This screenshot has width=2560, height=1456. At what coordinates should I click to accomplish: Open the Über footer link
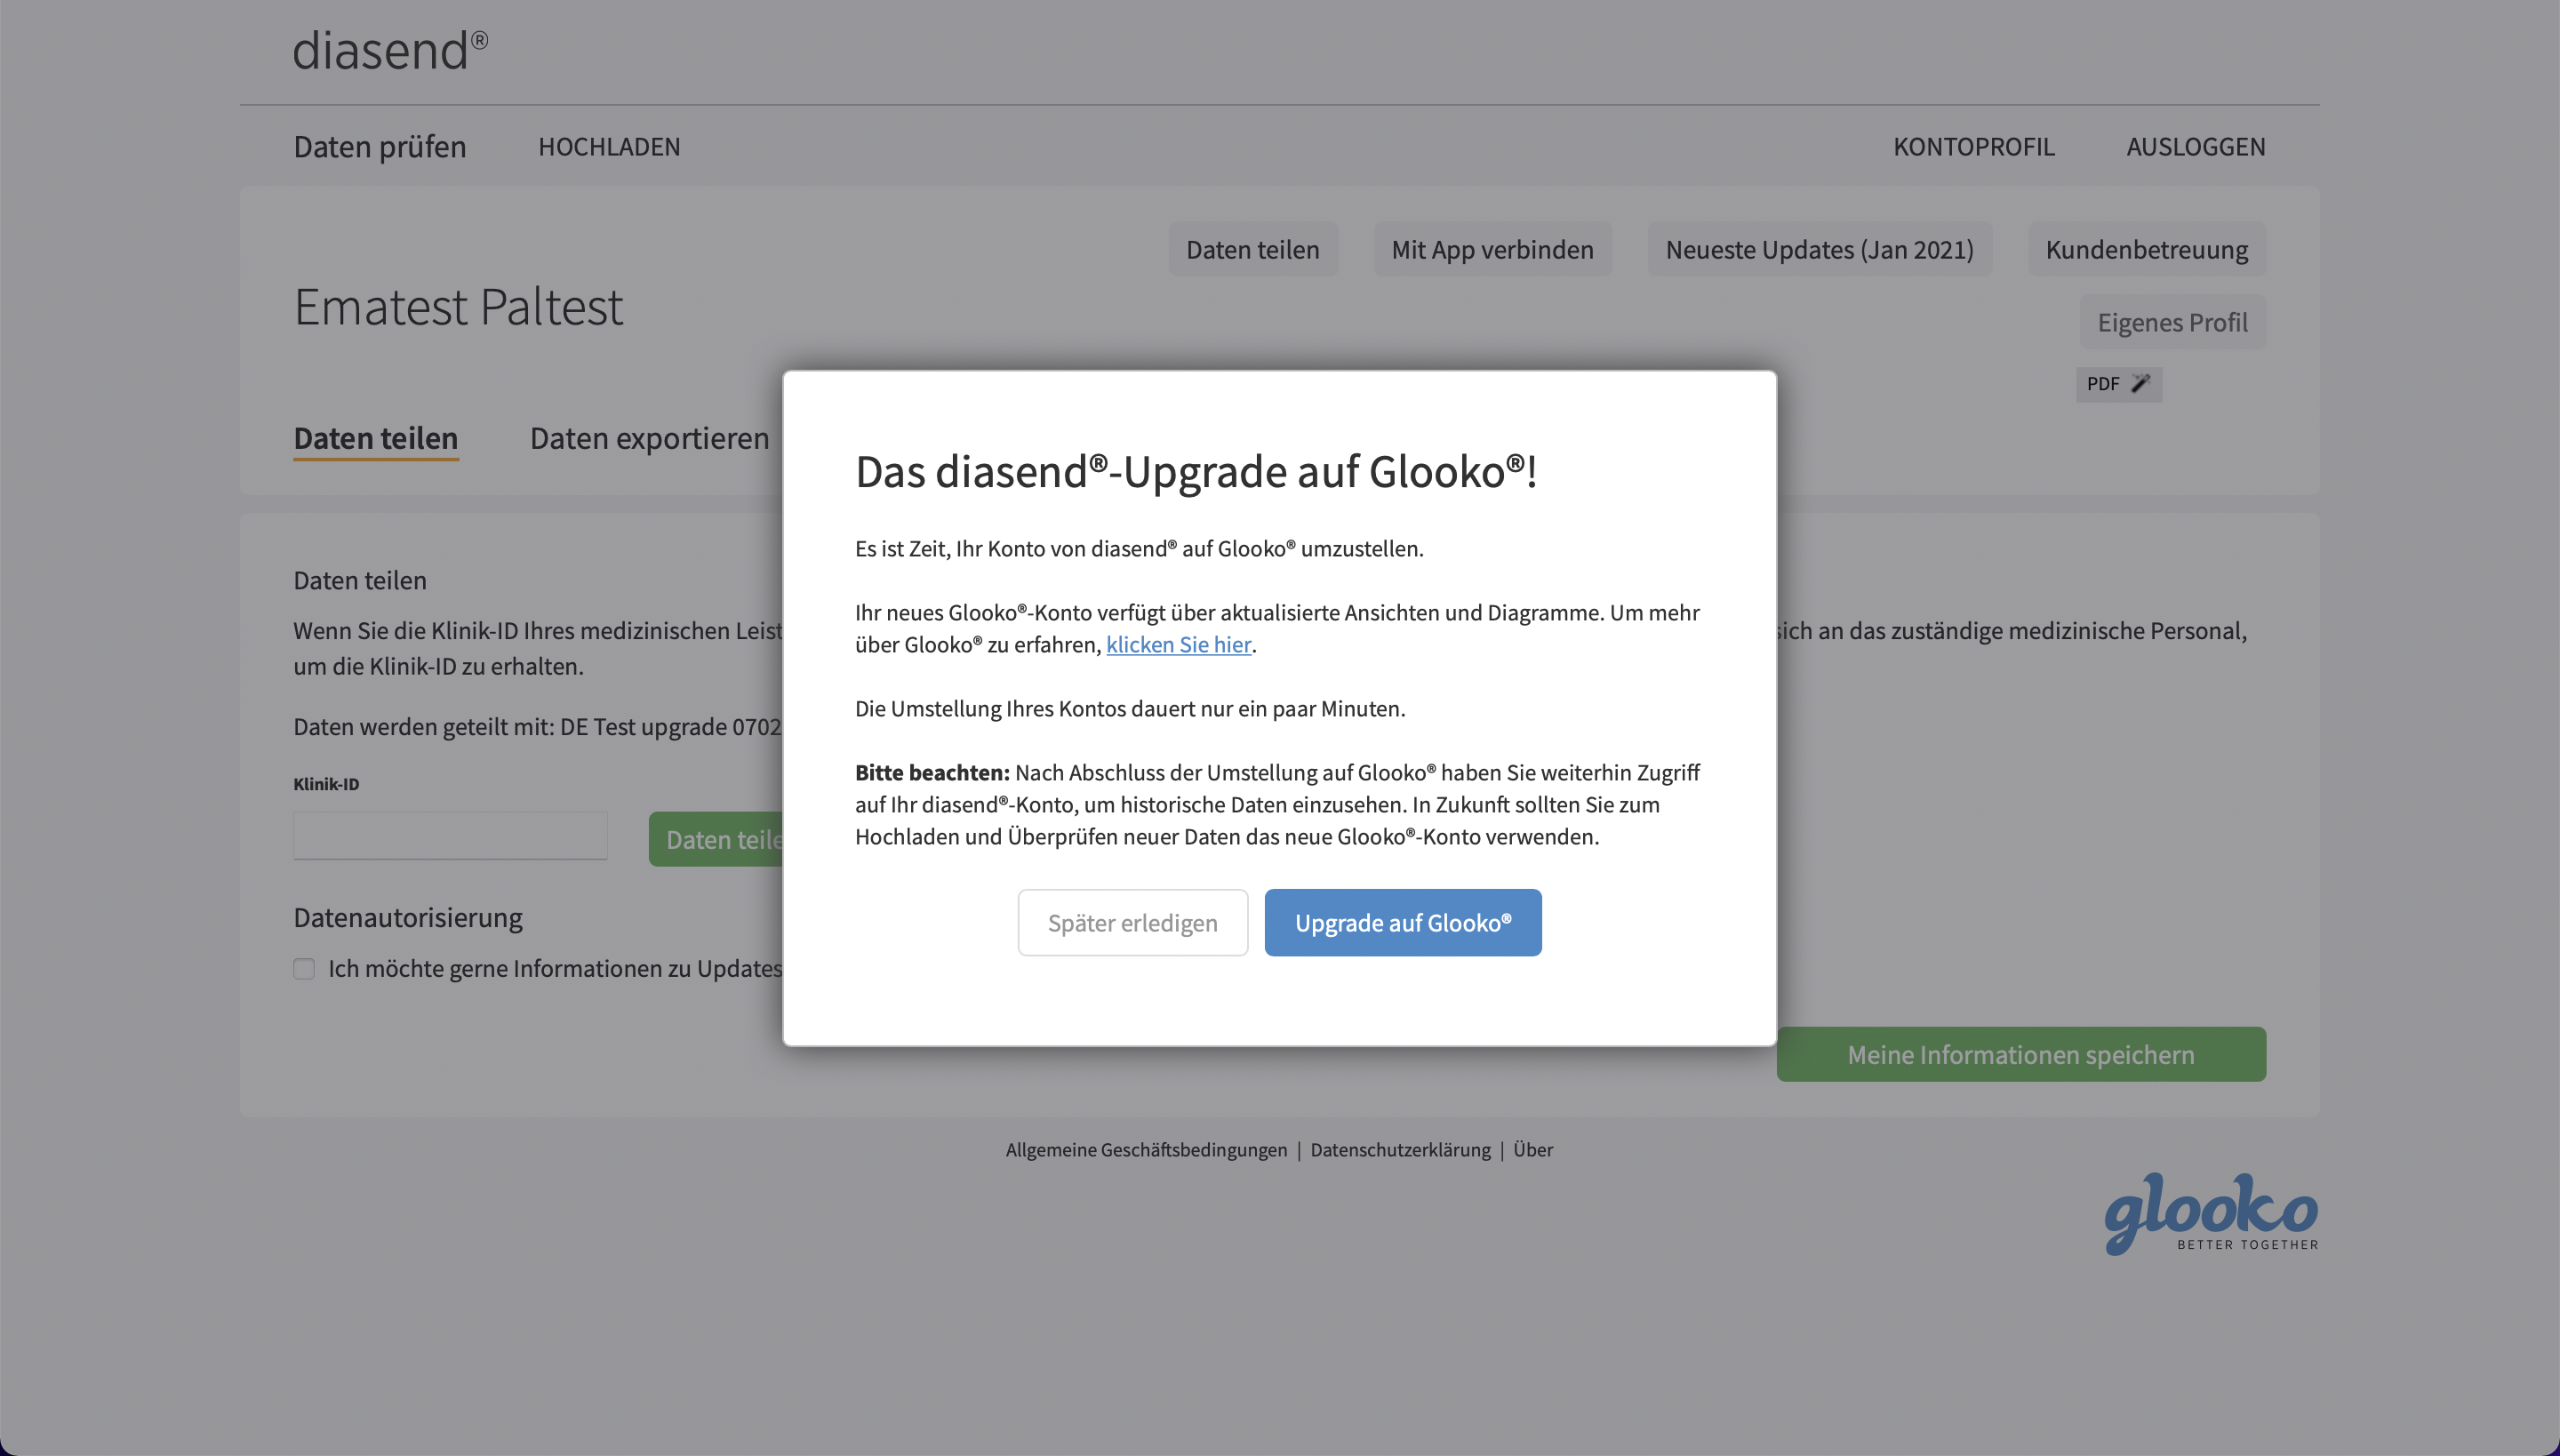[x=1533, y=1150]
